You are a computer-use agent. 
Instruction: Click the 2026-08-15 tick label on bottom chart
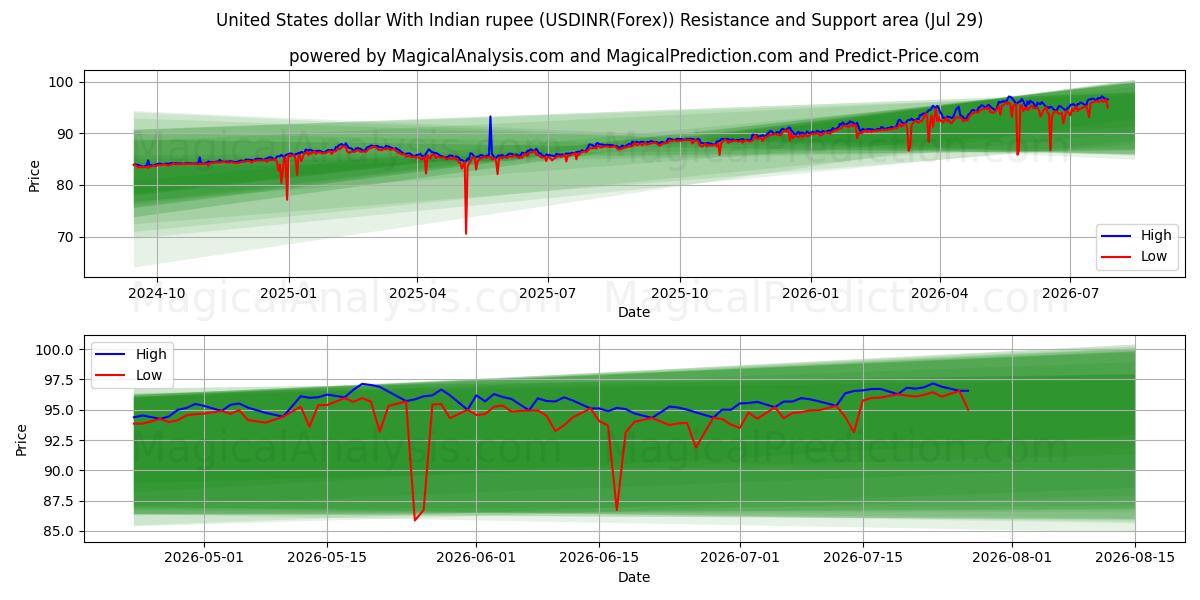click(1135, 558)
